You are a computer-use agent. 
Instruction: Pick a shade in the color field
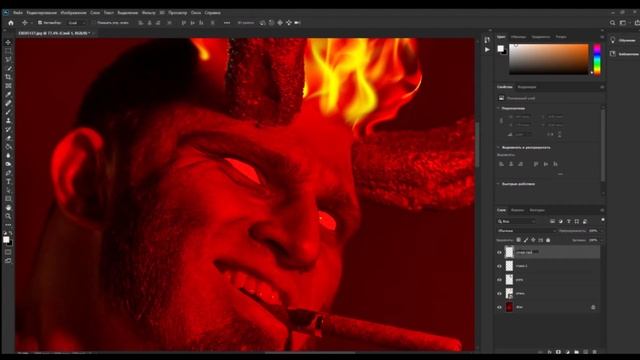coord(549,59)
